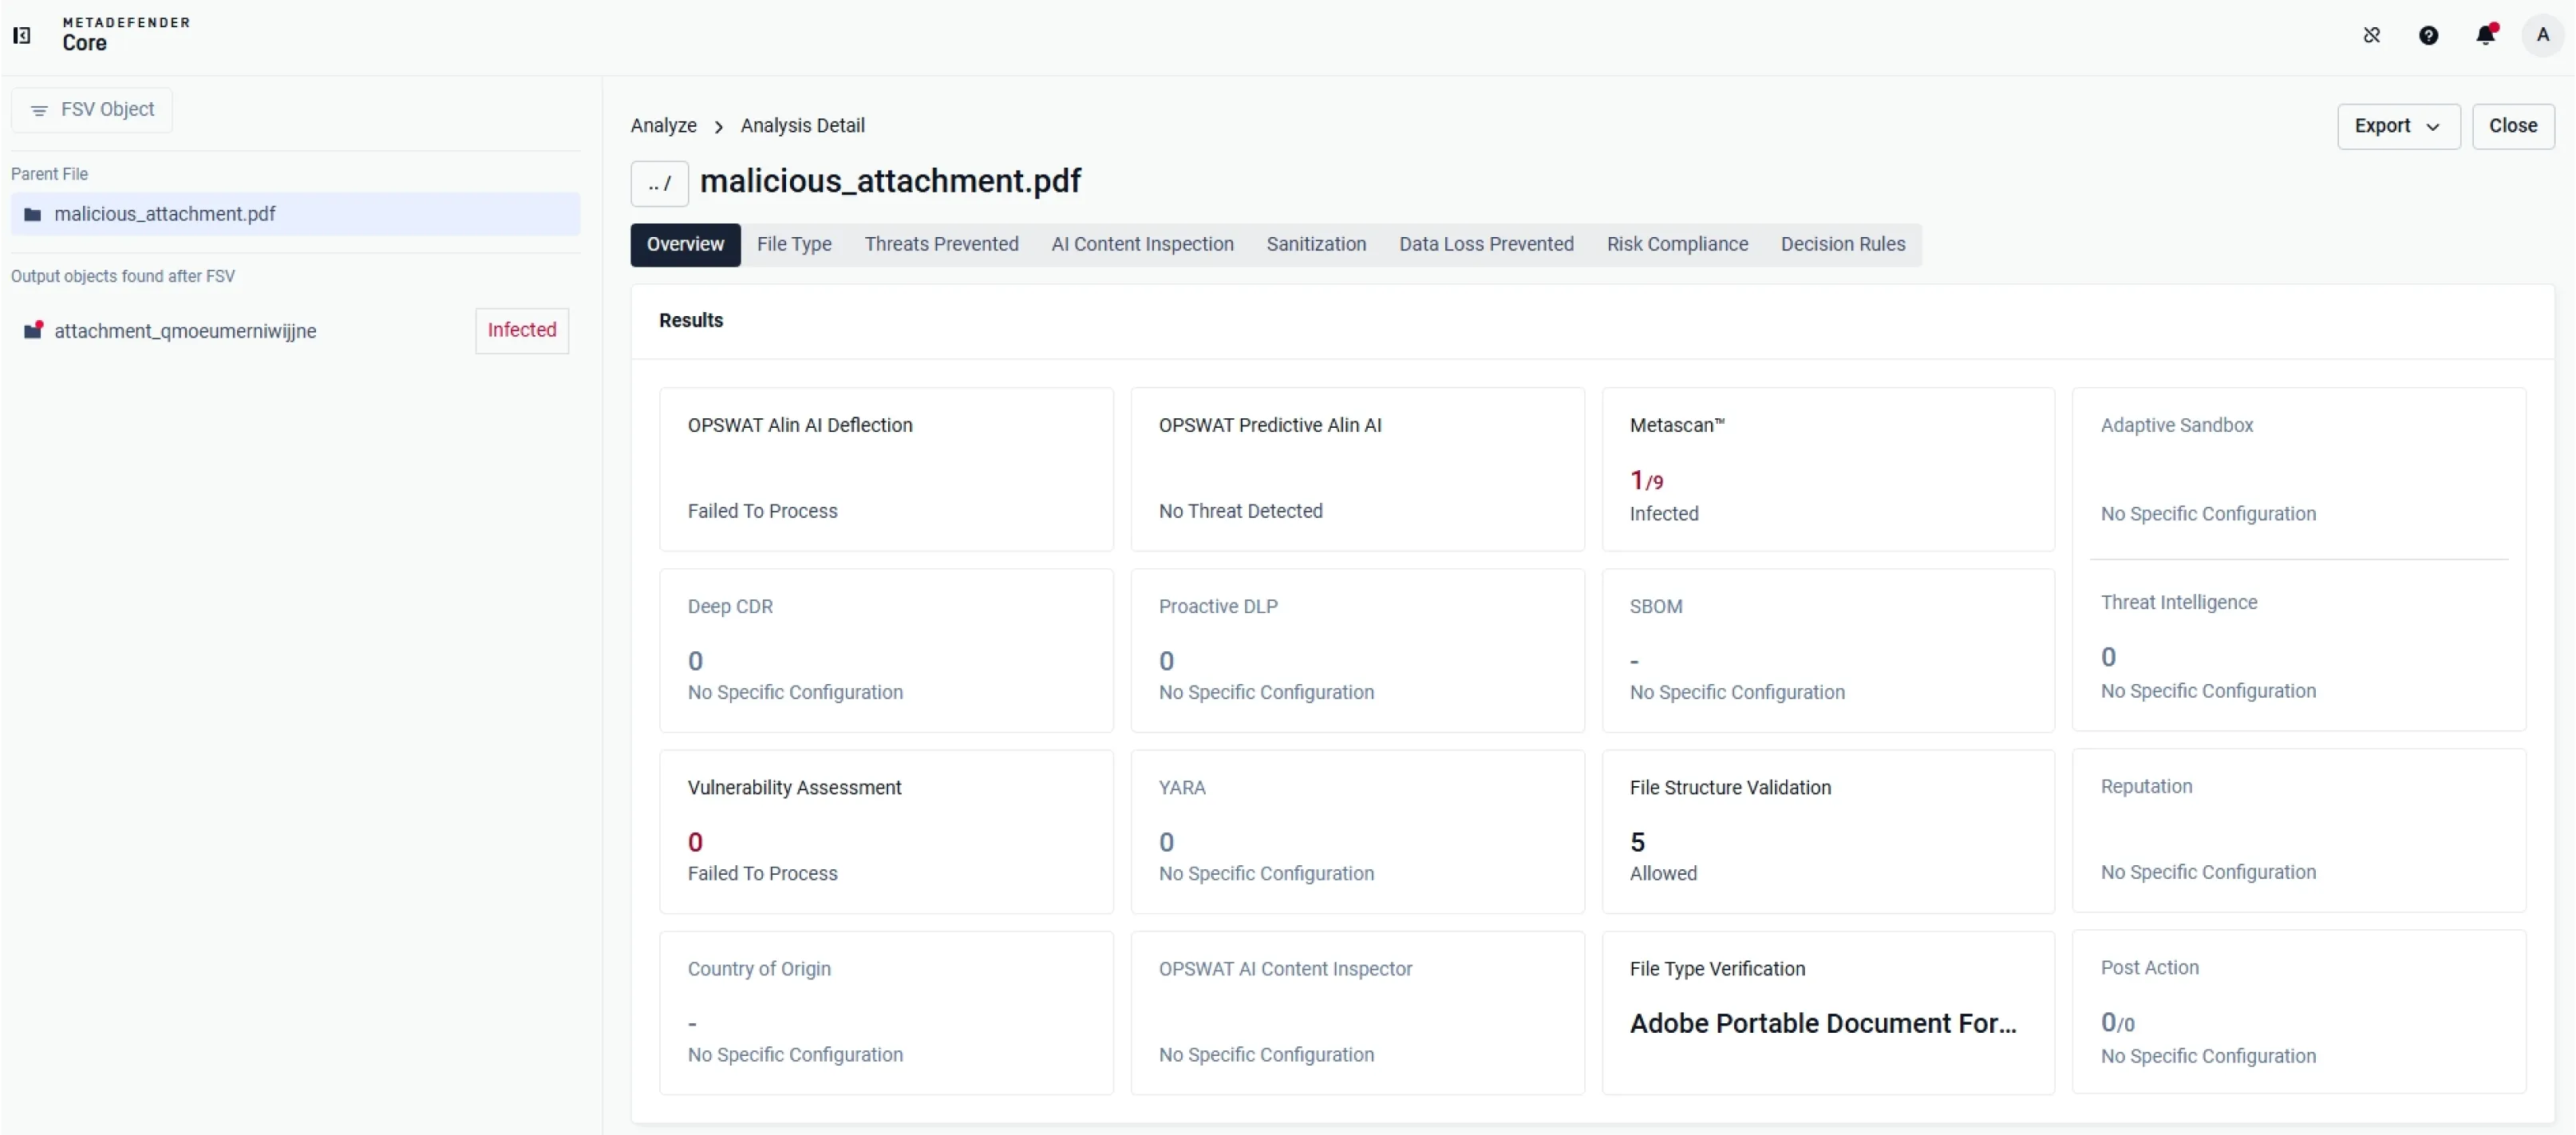The height and width of the screenshot is (1135, 2576).
Task: Navigate to Analyze breadcrumb
Action: click(664, 126)
